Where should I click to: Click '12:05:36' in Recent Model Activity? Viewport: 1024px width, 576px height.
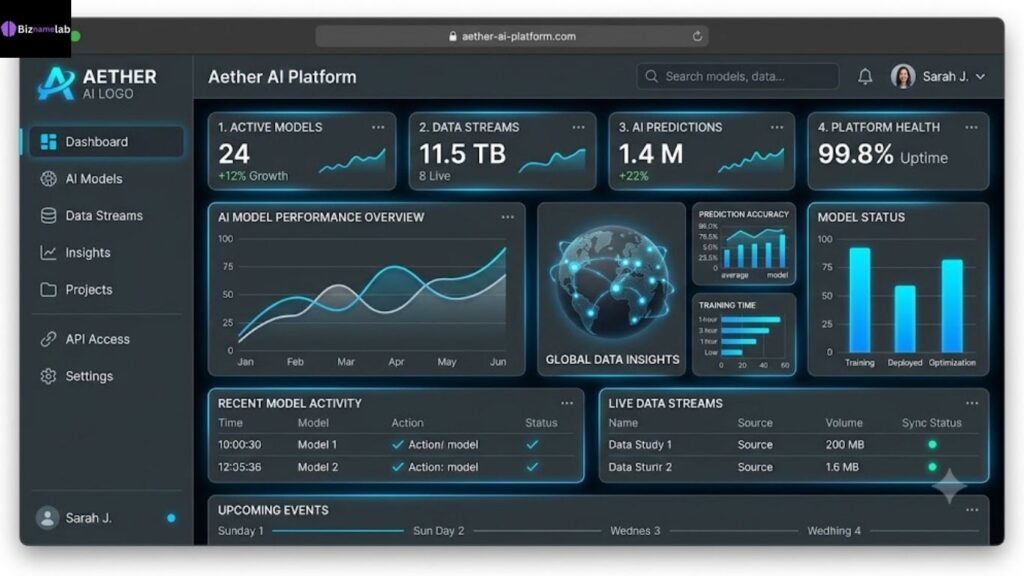pyautogui.click(x=240, y=467)
